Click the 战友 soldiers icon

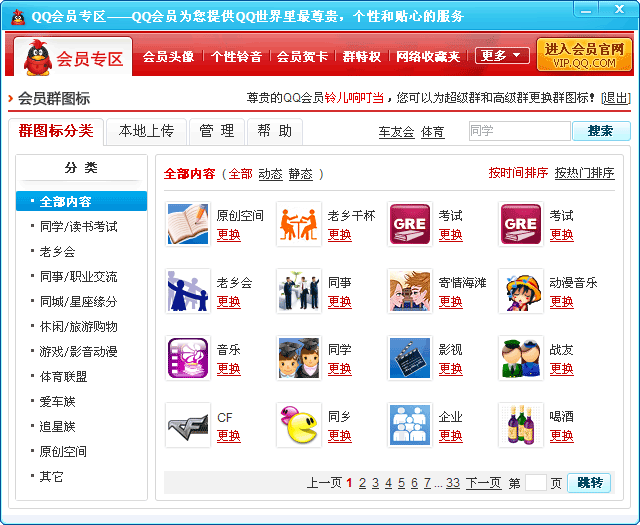(x=521, y=358)
